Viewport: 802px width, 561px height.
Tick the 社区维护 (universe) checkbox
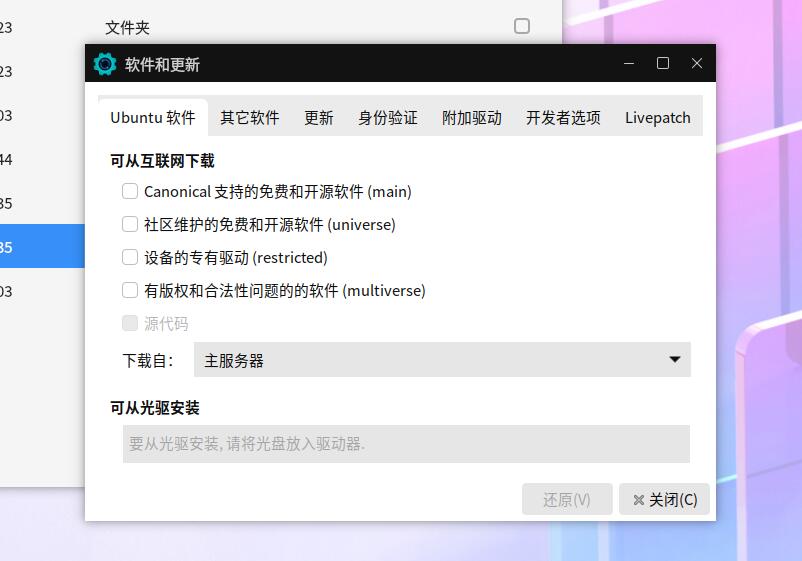(x=130, y=224)
